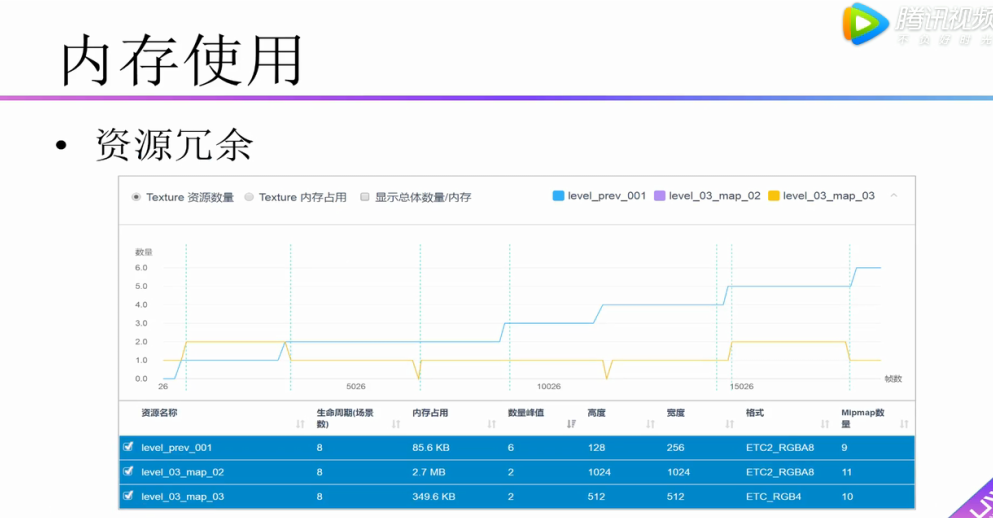The image size is (993, 518).
Task: Click the 2.7 MB memory value
Action: [428, 472]
